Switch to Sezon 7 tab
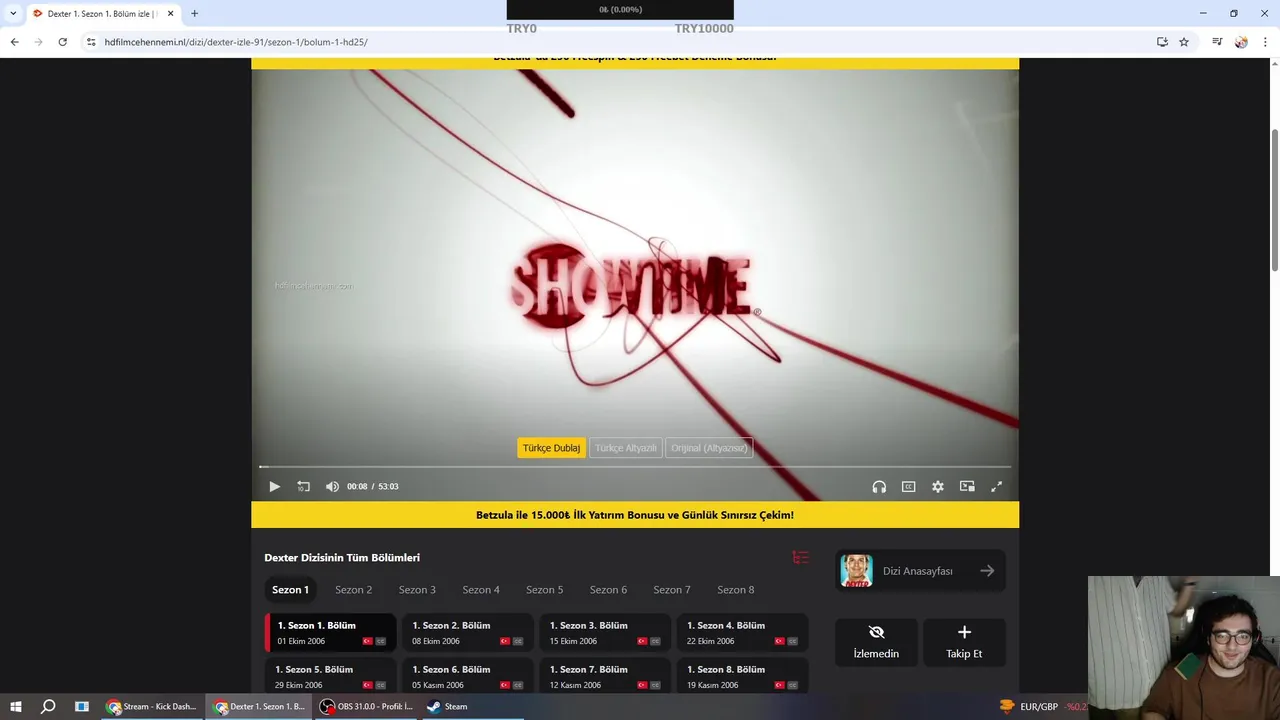 (672, 590)
